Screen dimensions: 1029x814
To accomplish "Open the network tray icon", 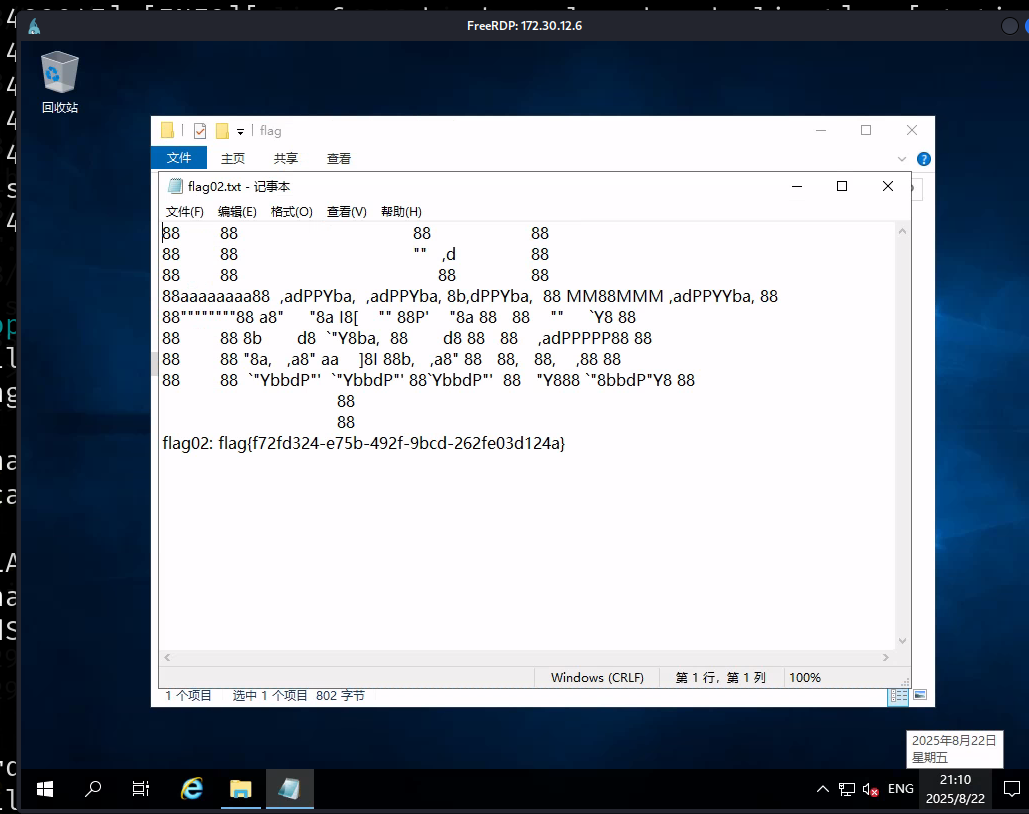I will 847,789.
